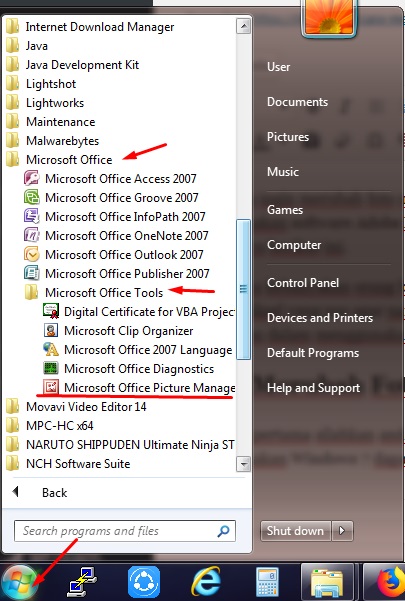Open Microsoft Clip Organizer icon

click(51, 331)
